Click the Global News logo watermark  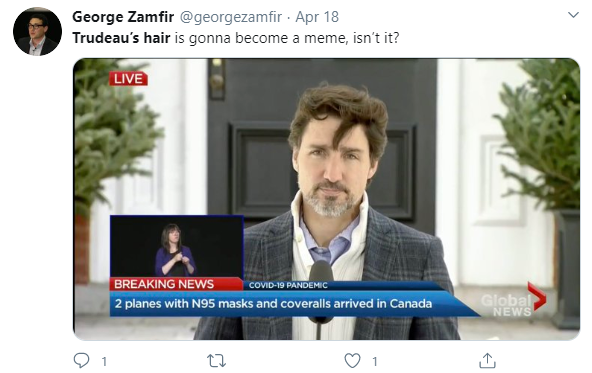513,301
